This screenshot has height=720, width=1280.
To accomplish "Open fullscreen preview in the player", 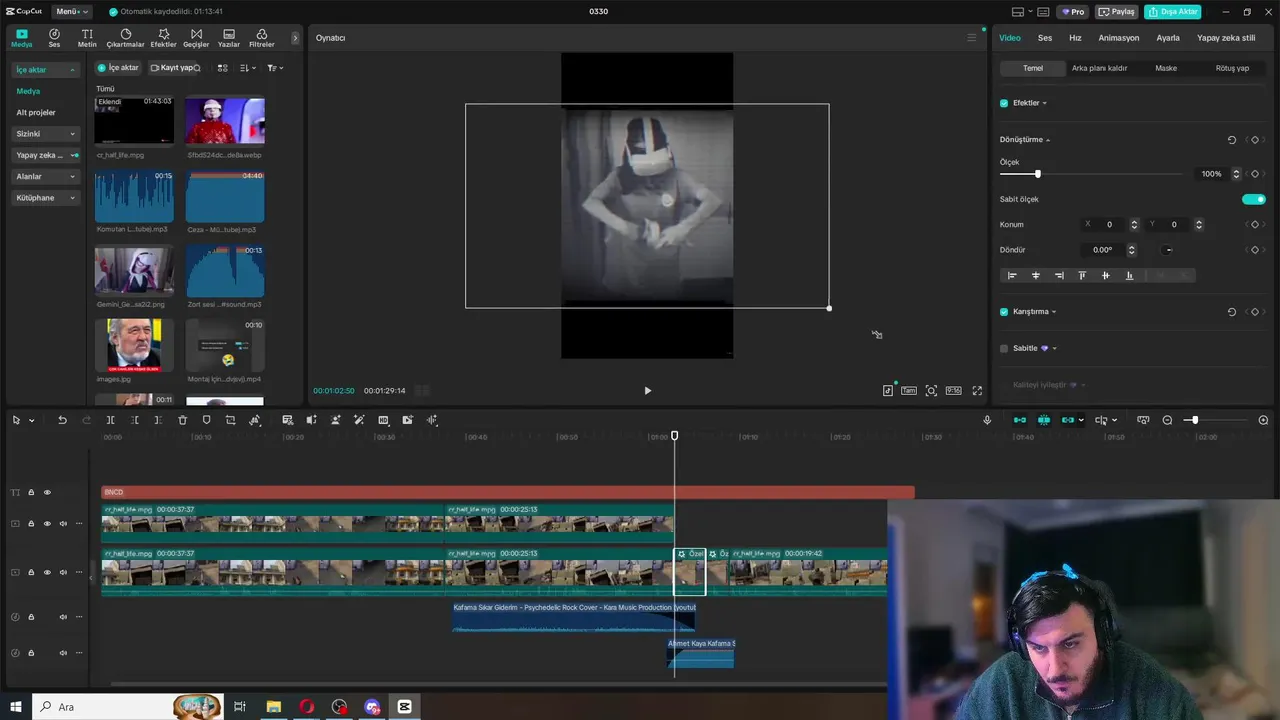I will click(x=977, y=391).
